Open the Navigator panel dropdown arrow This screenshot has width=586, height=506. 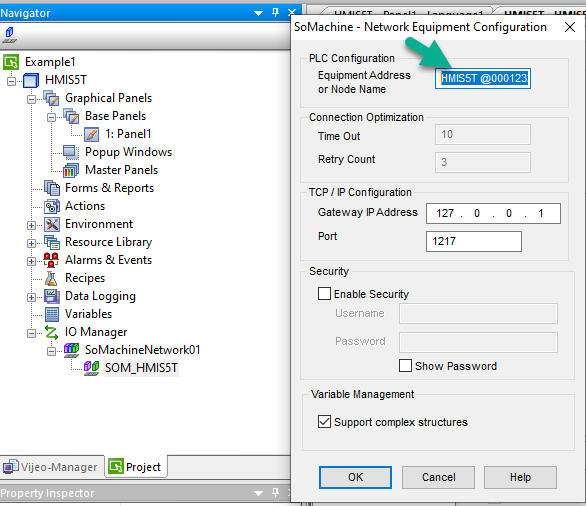[x=258, y=13]
